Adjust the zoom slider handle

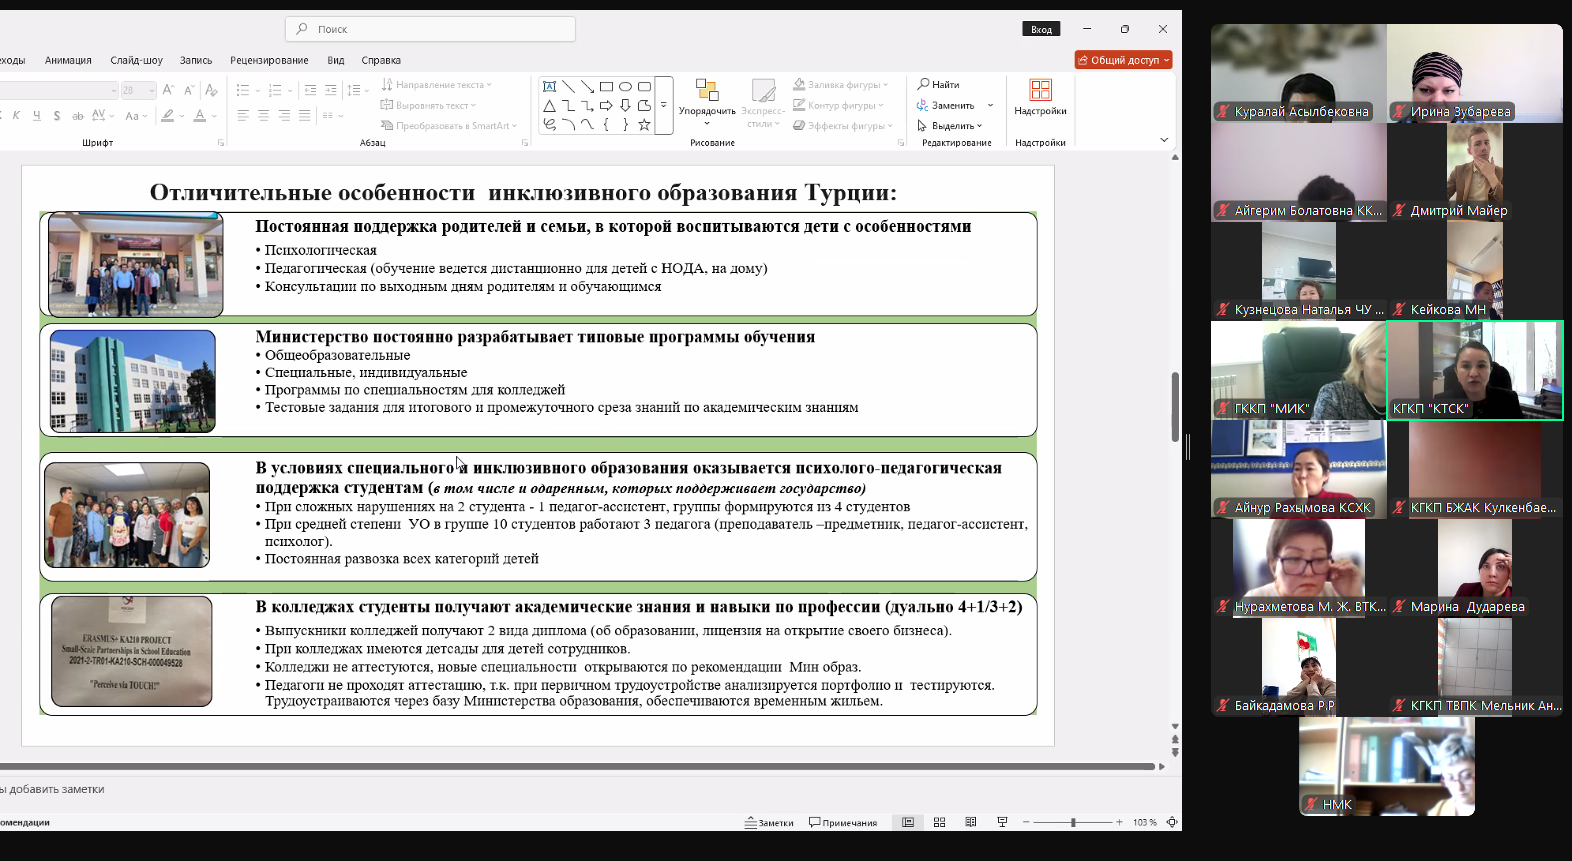click(1073, 822)
